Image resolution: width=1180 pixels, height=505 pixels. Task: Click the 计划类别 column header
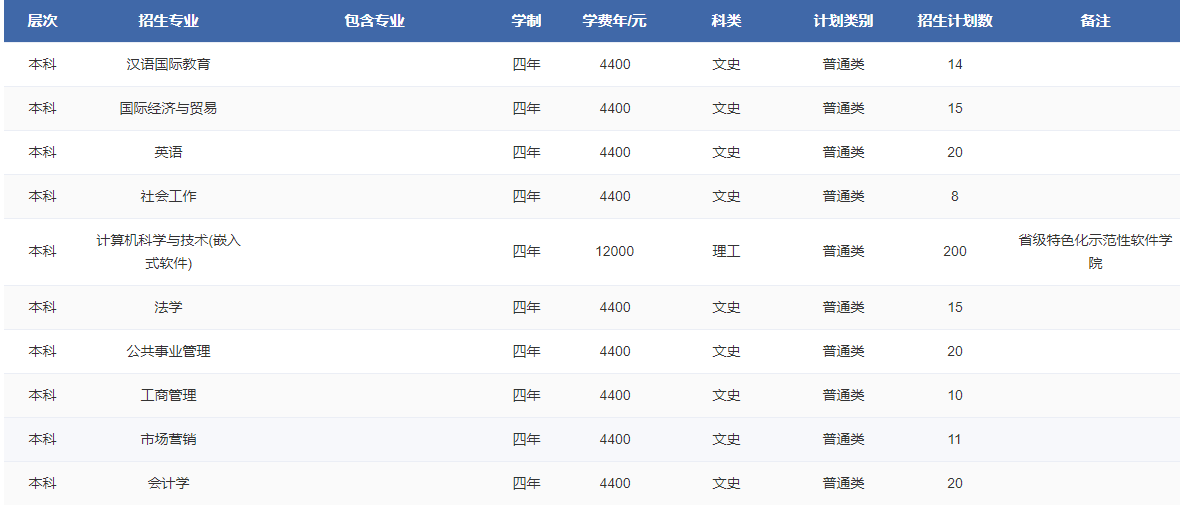coord(843,21)
